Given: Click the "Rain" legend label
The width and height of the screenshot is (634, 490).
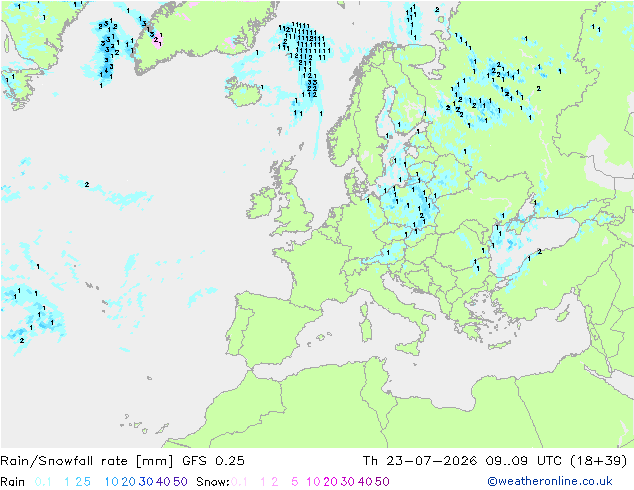Looking at the screenshot, I should (13, 482).
